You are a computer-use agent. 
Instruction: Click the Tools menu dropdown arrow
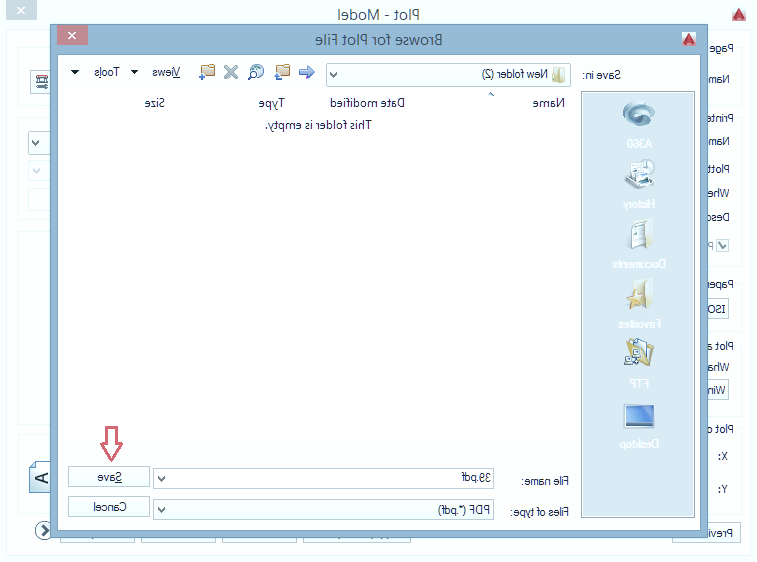(75, 72)
